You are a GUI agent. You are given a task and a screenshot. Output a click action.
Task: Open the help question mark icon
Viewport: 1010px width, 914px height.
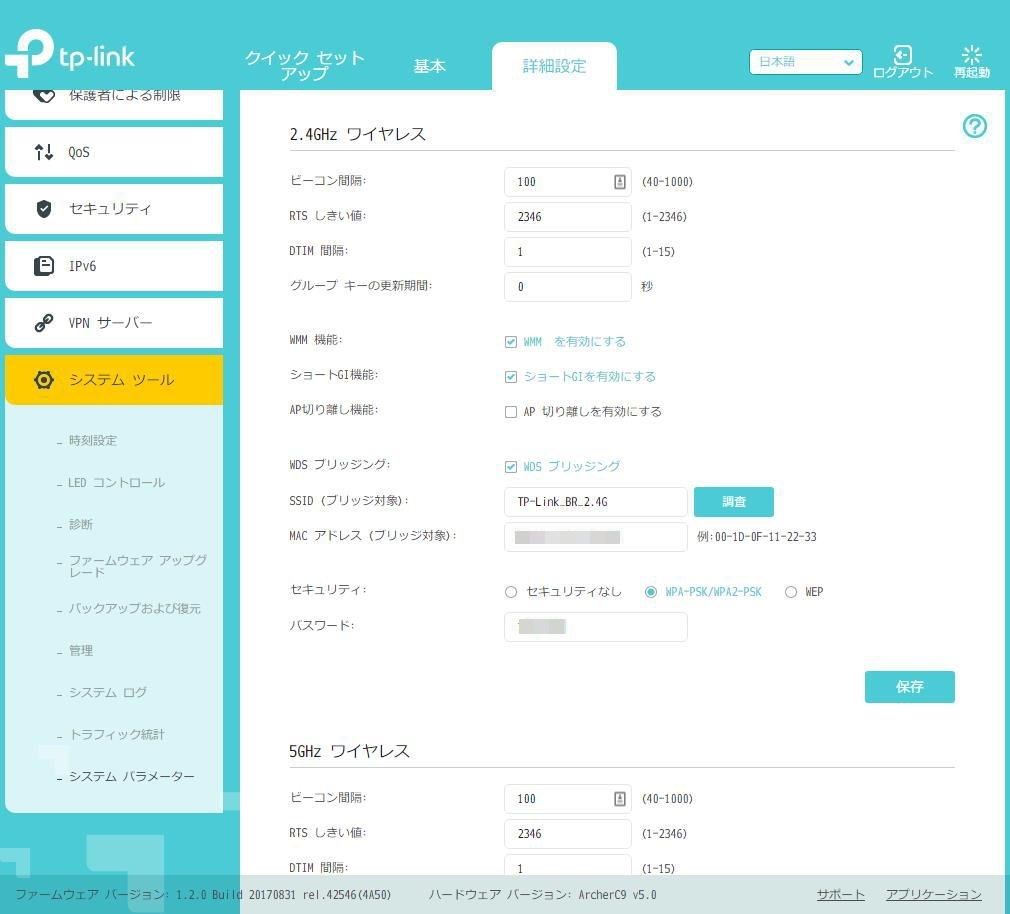(974, 127)
